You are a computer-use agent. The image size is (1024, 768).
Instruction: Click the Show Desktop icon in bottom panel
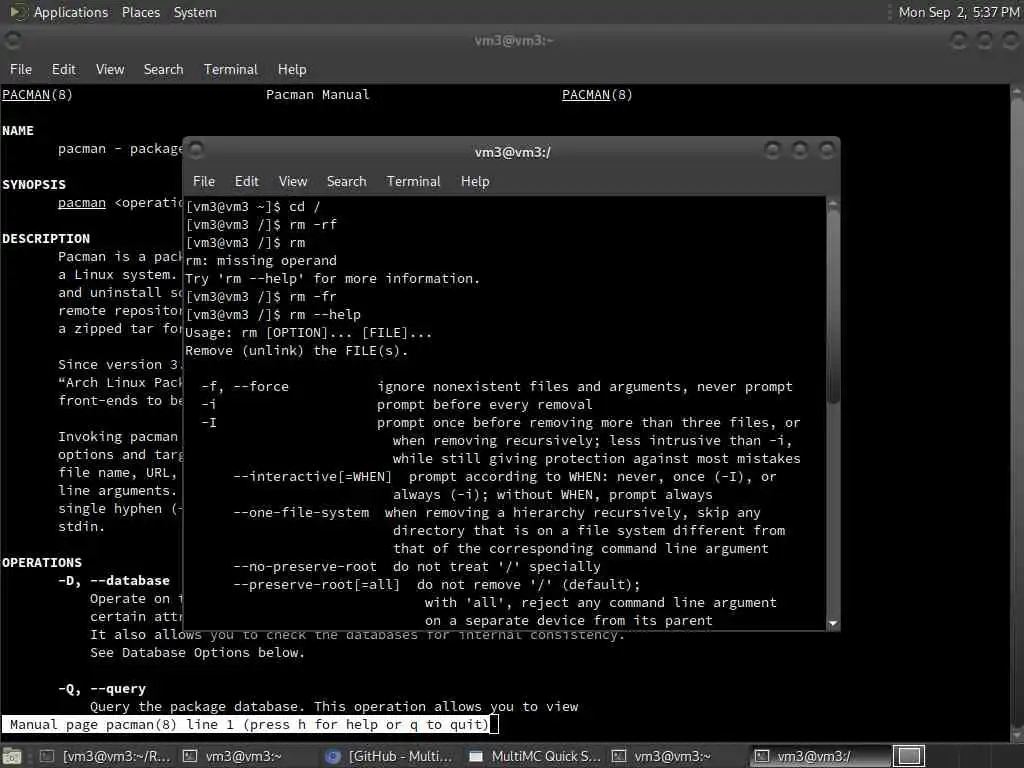(x=12, y=757)
